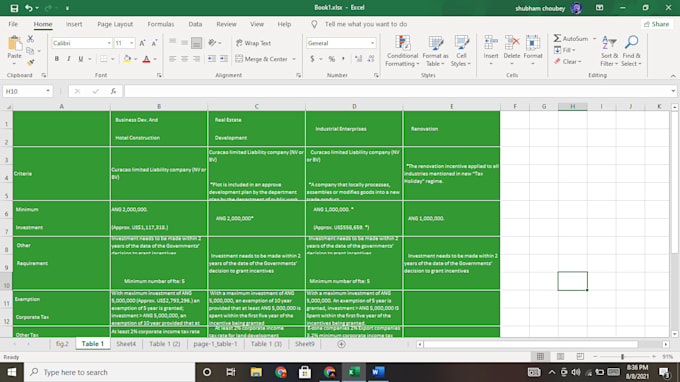Open Format as Table gallery
Screen dimensions: 680x382
(435, 51)
